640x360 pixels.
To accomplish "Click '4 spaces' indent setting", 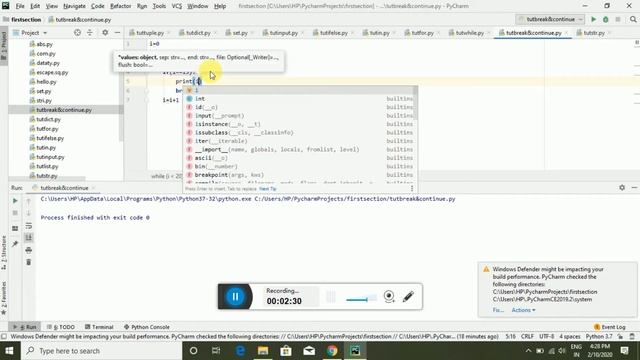I will click(x=569, y=337).
